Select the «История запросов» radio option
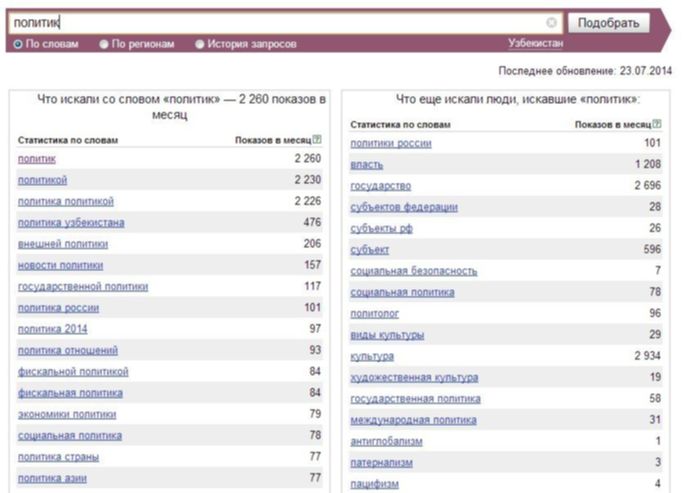The height and width of the screenshot is (493, 688). [x=200, y=44]
